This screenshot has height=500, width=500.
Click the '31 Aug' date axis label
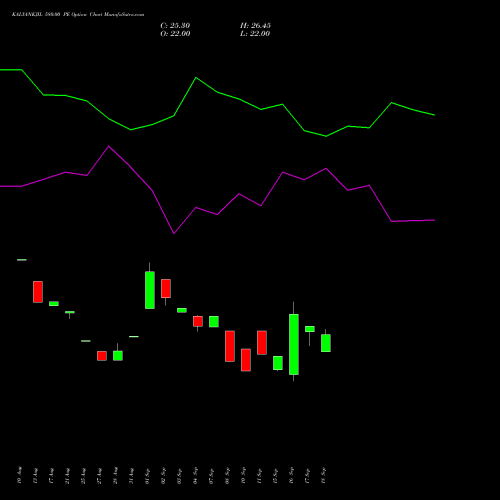[x=131, y=476]
